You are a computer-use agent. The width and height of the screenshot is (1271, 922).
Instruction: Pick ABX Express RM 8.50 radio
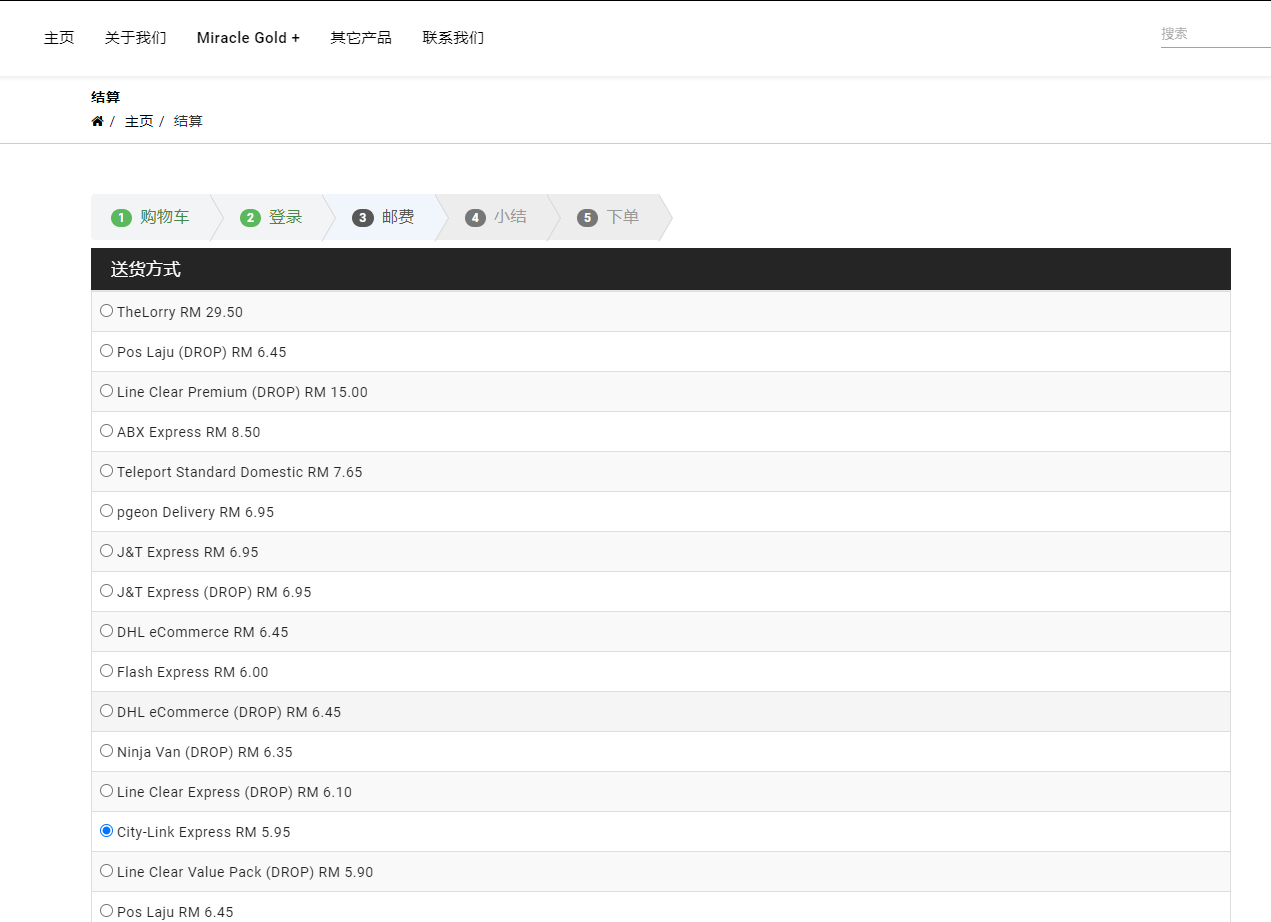pos(106,431)
